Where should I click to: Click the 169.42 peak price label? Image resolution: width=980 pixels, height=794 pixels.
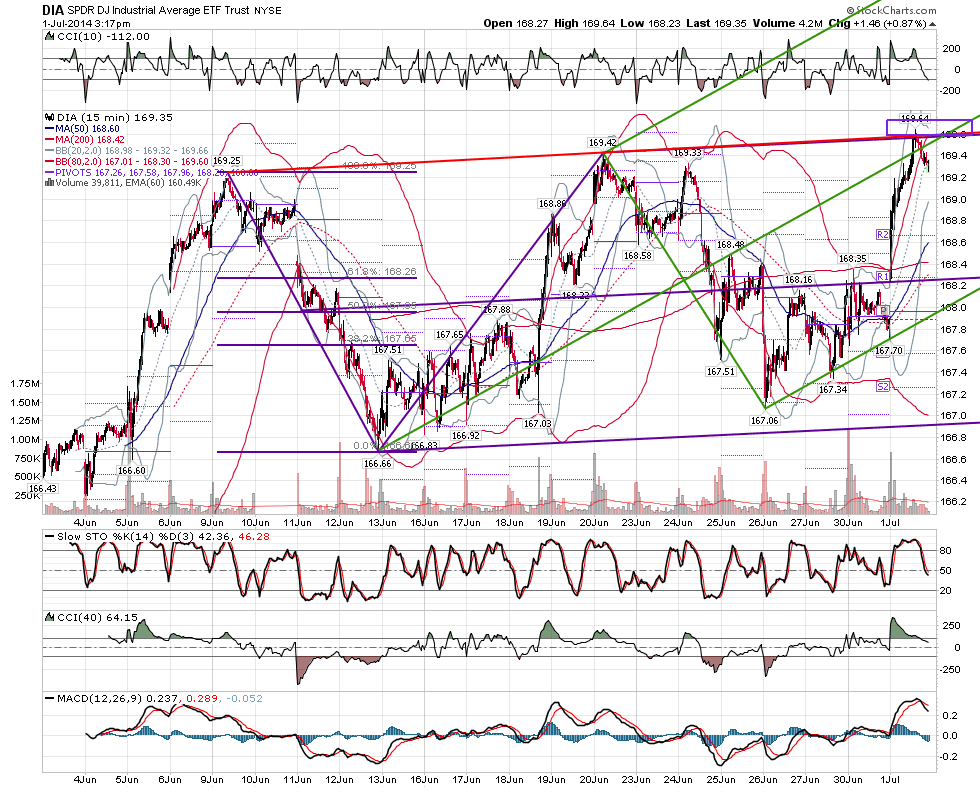point(602,143)
